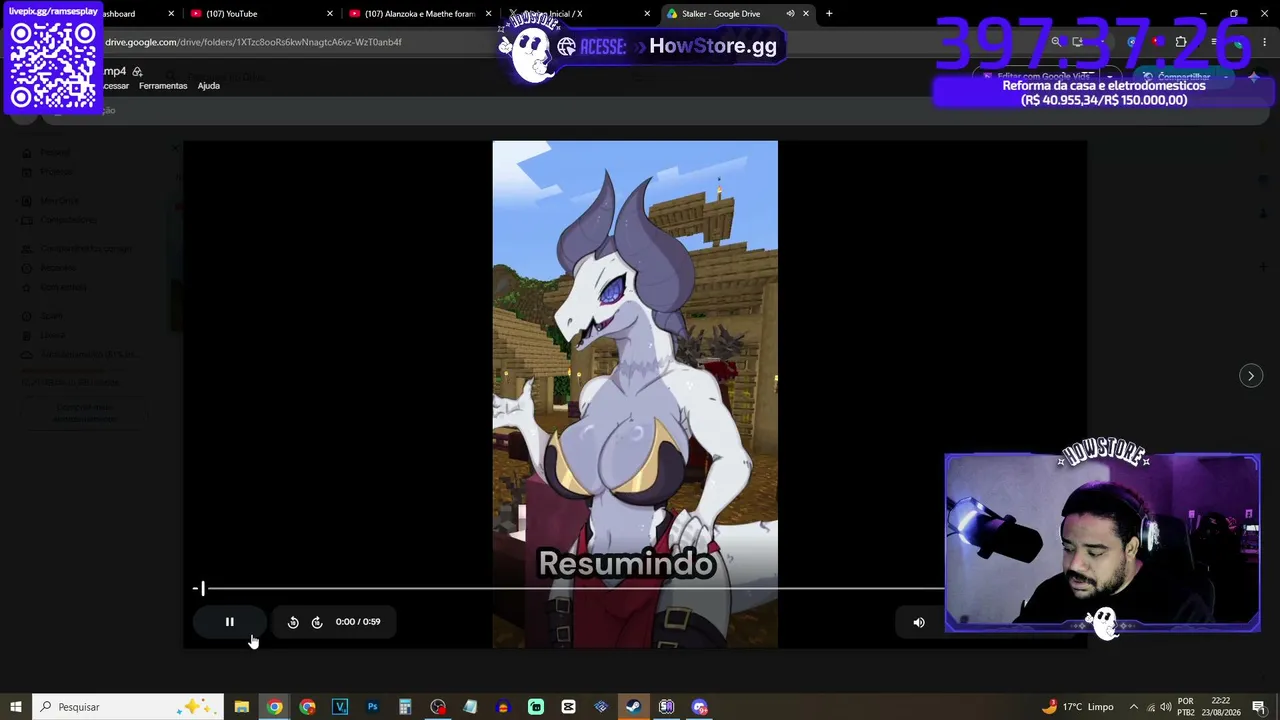Go to the next file in preview
Image resolution: width=1280 pixels, height=720 pixels.
1251,376
